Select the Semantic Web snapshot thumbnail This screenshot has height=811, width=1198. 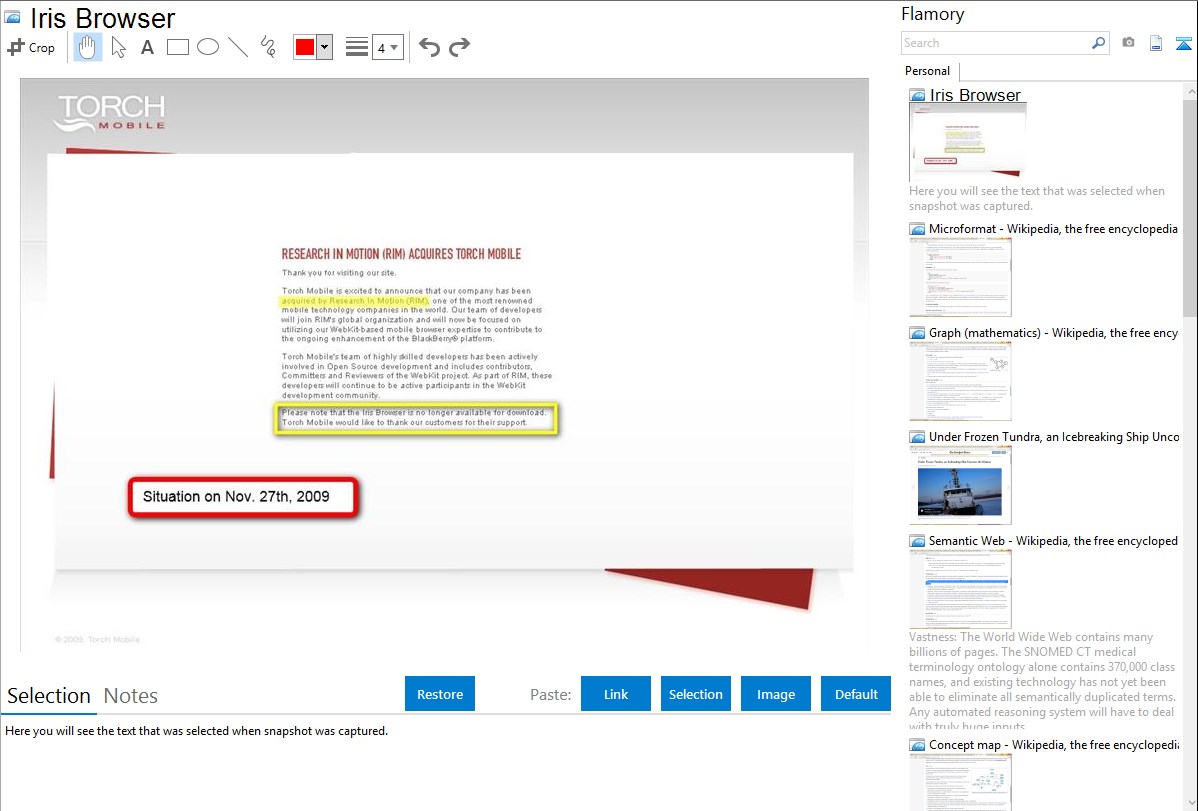(x=960, y=589)
